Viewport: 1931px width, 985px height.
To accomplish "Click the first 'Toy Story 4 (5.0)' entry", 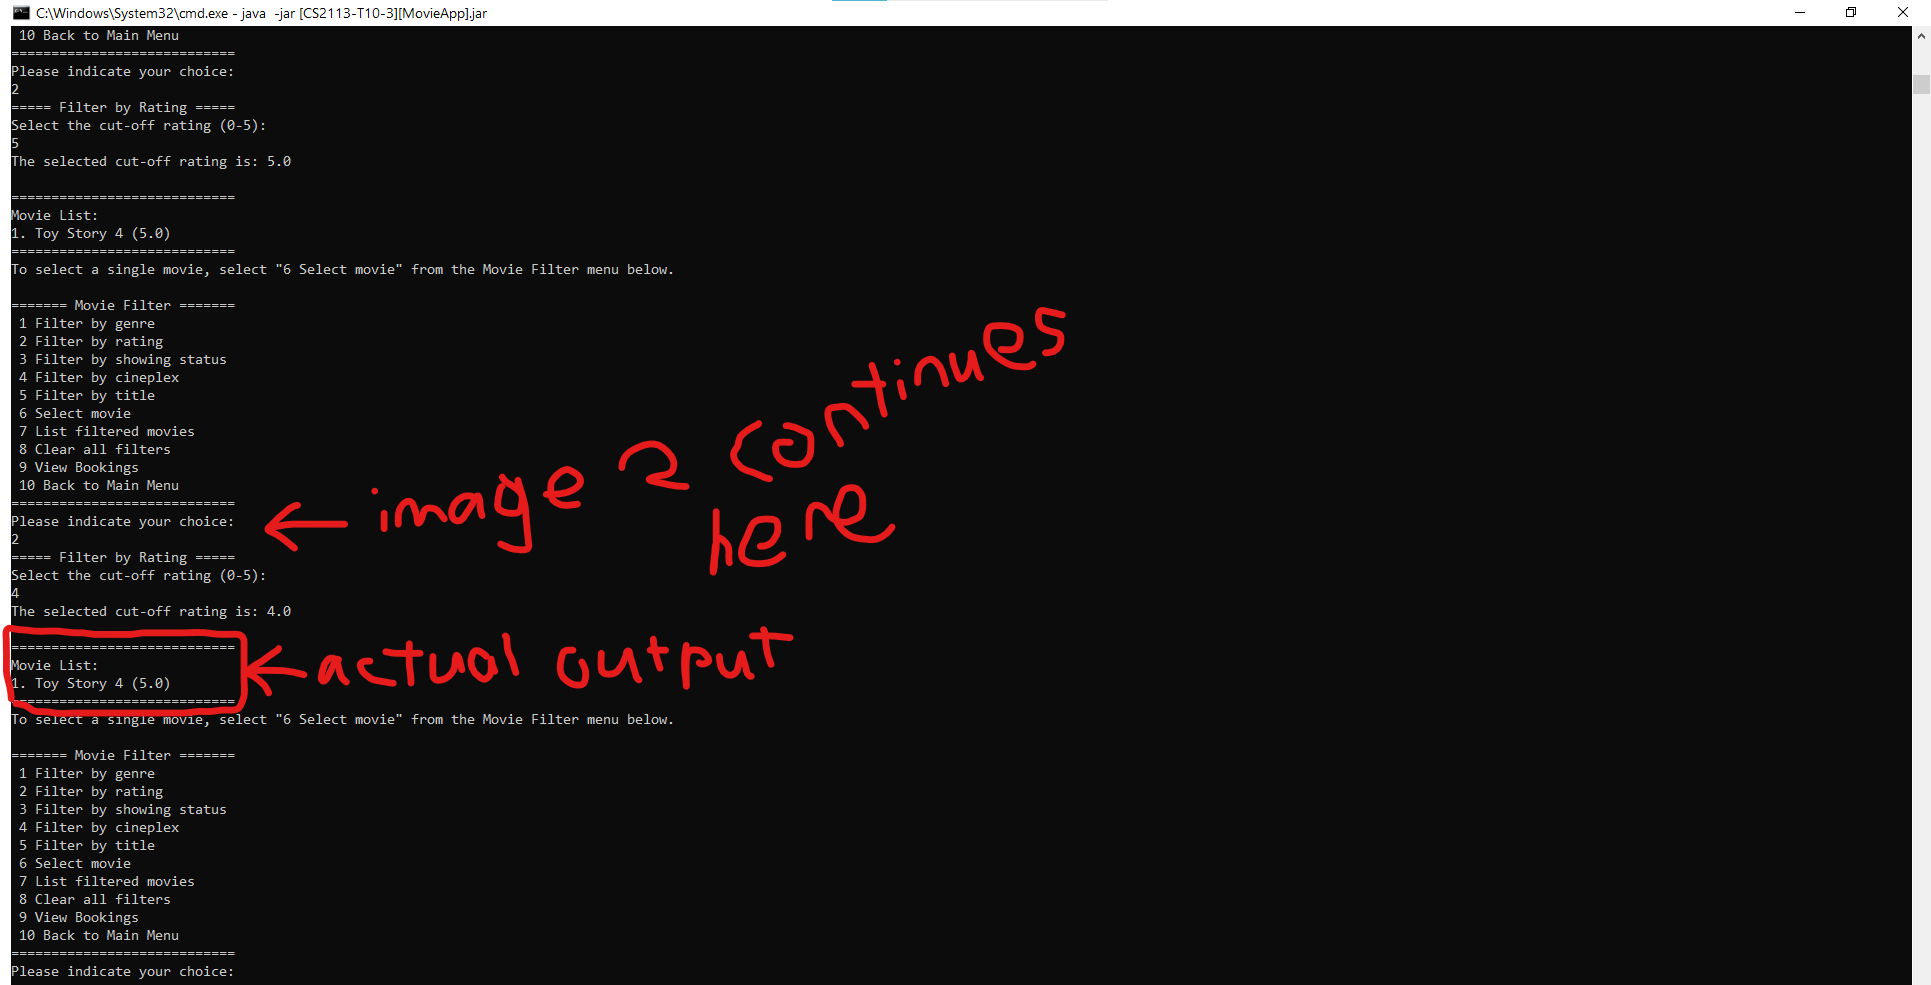I will click(x=103, y=234).
